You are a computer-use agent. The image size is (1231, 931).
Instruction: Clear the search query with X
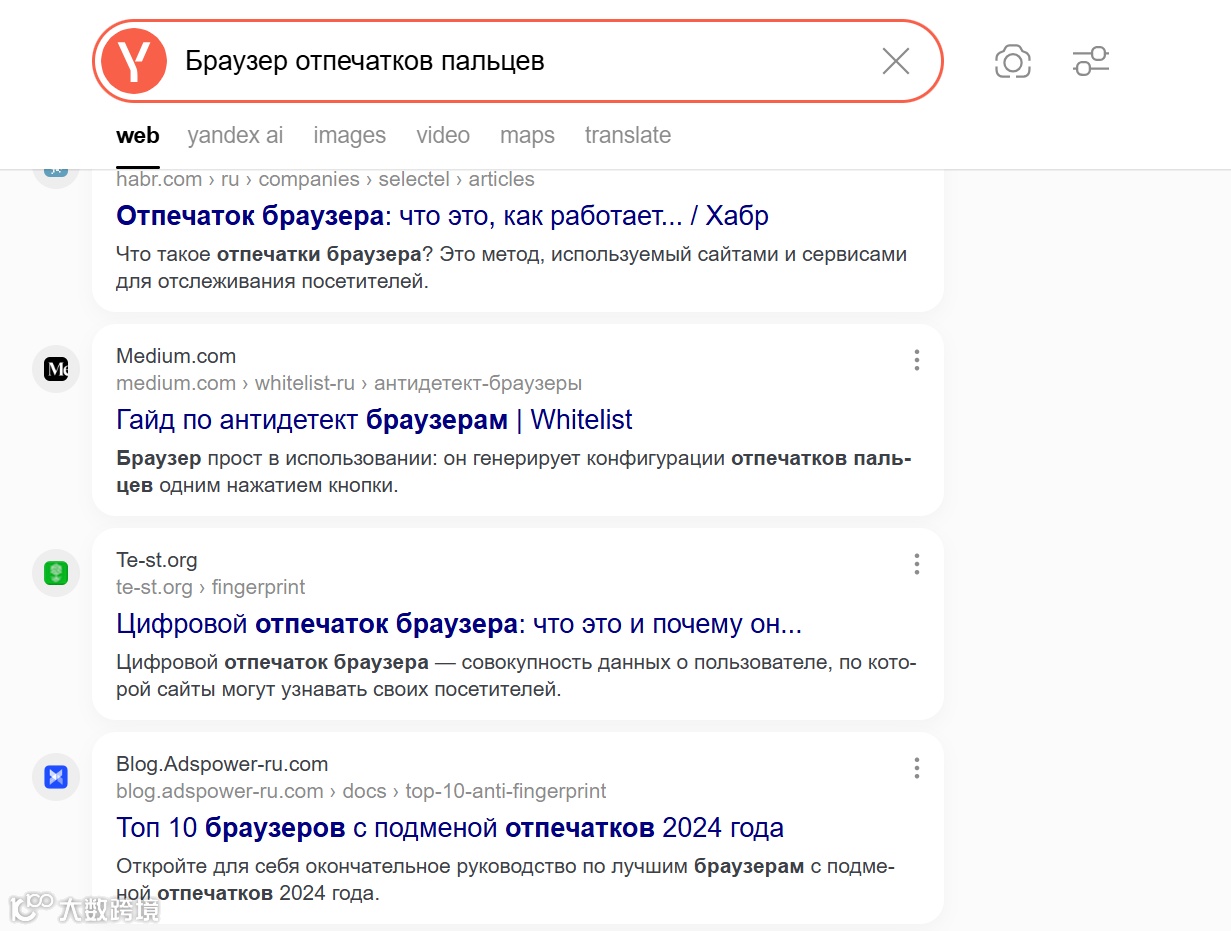(x=896, y=61)
